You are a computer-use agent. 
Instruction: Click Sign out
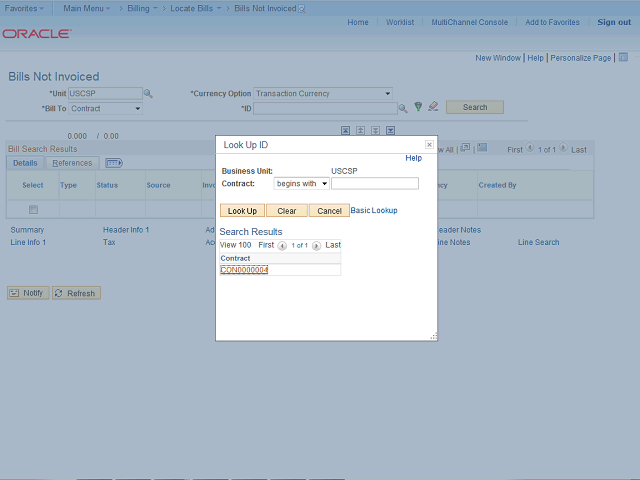coord(614,22)
